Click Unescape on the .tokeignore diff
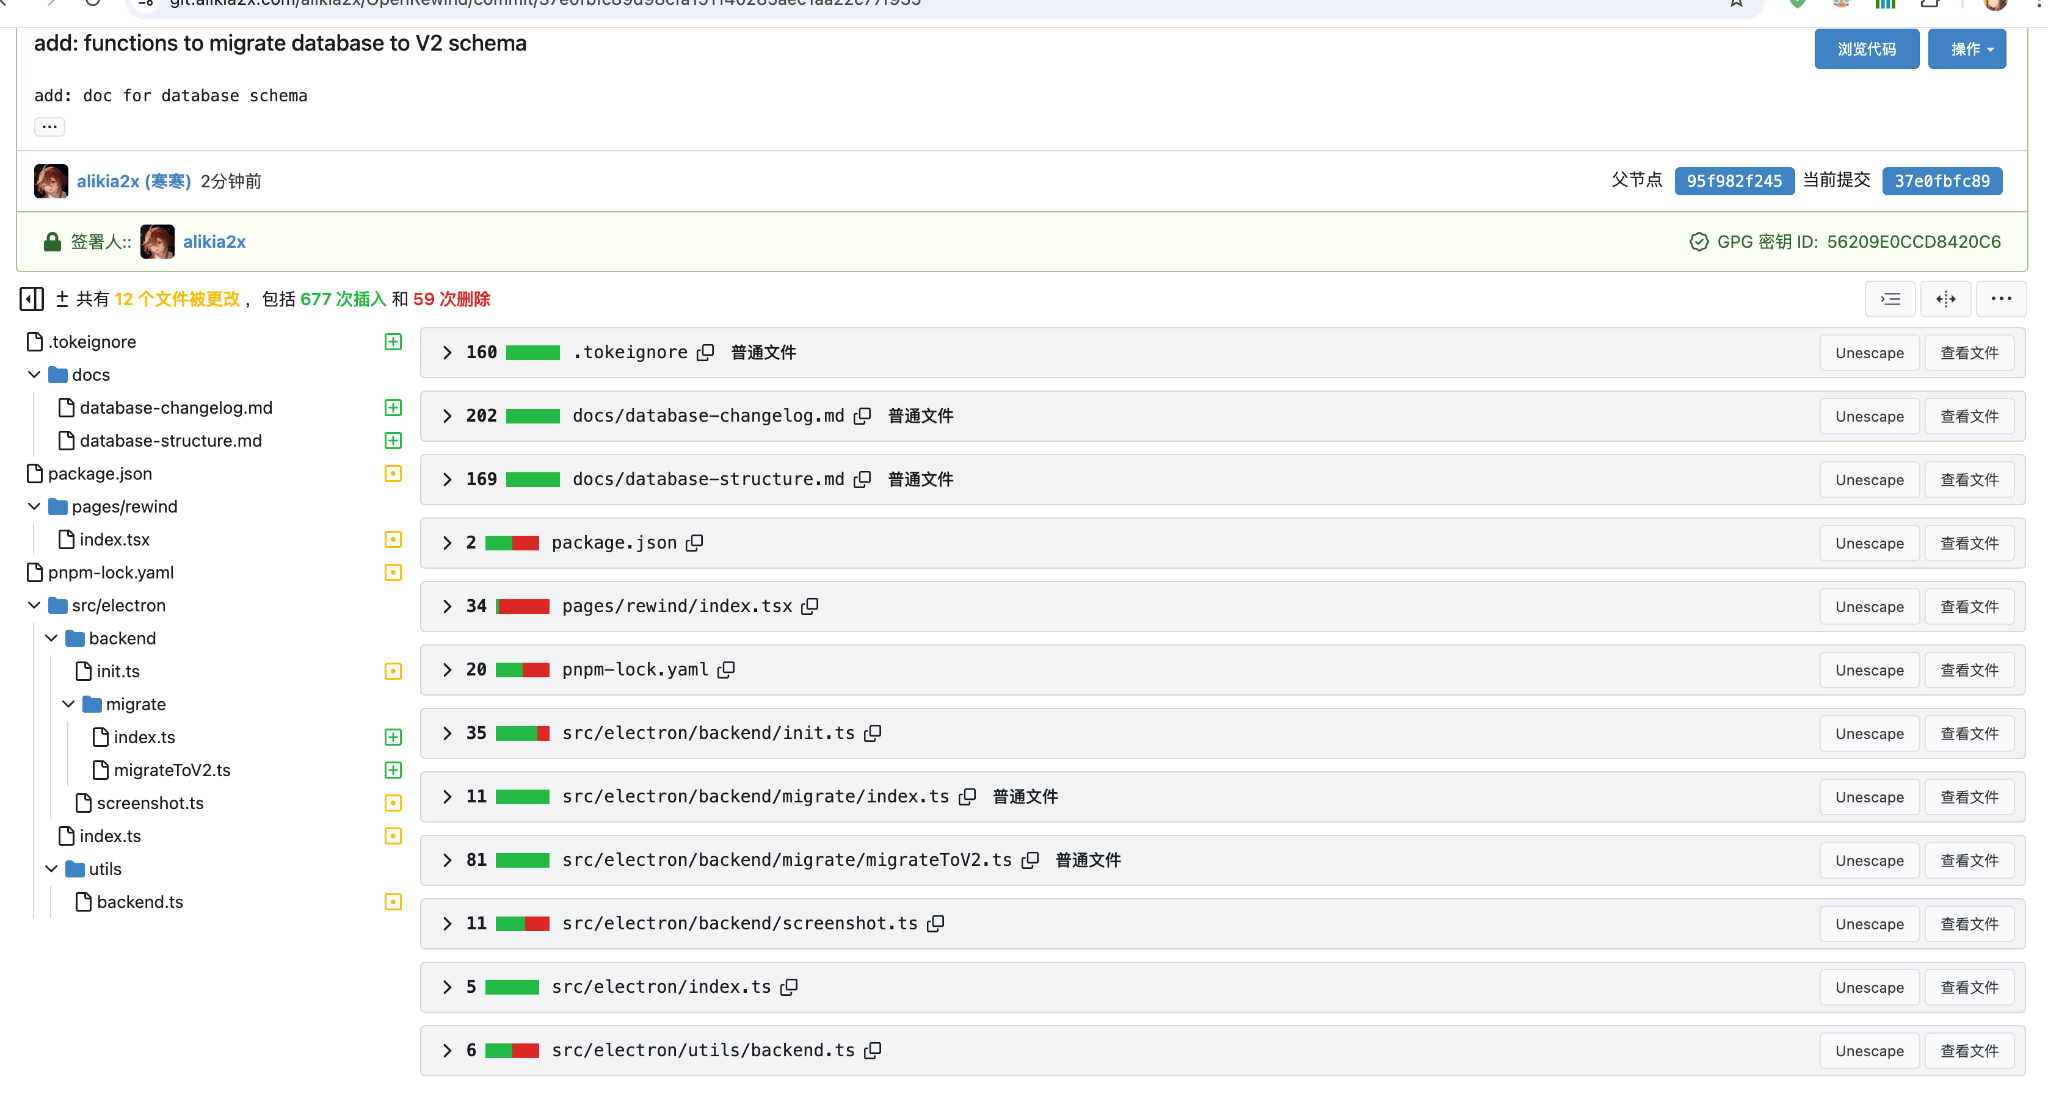Screen dimensions: 2048x1102 click(x=1868, y=352)
